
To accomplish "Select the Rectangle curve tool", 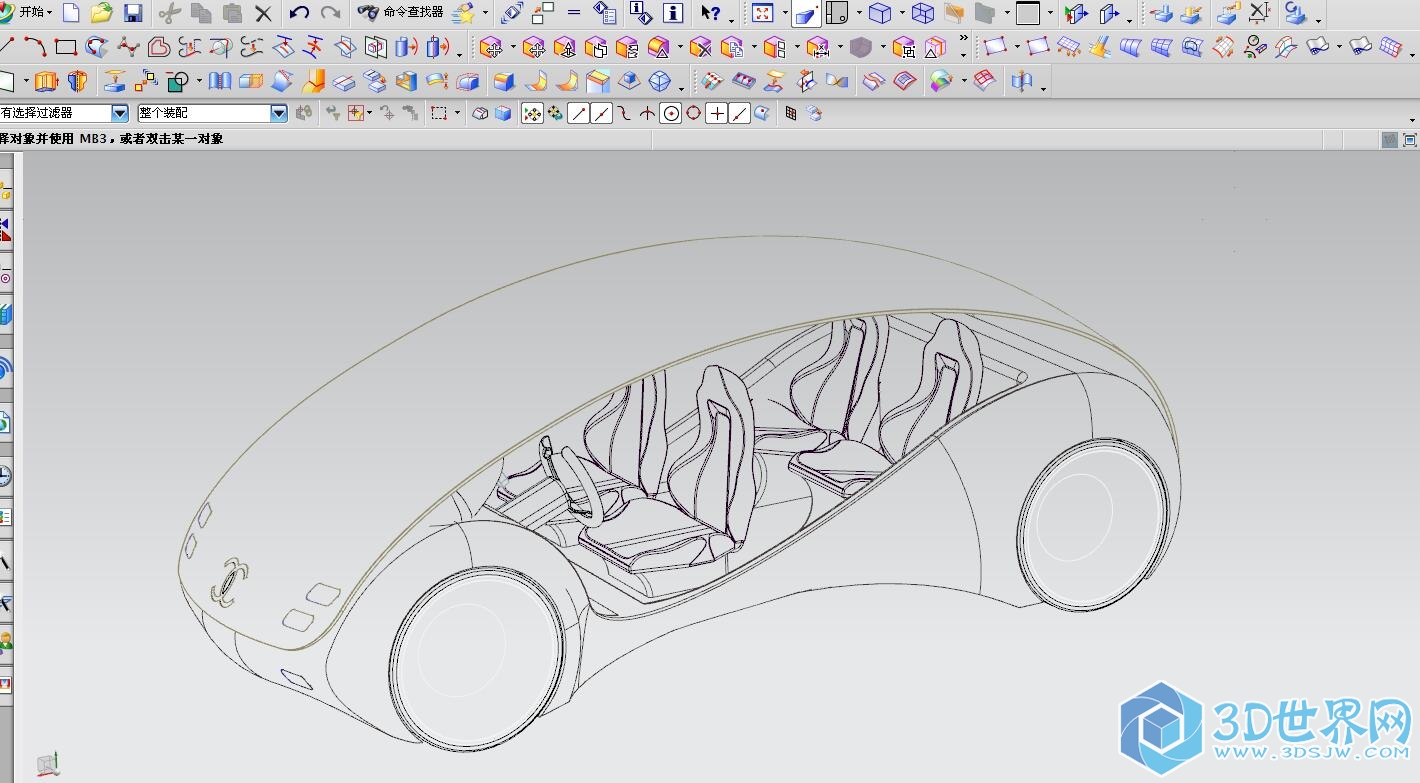I will point(66,47).
